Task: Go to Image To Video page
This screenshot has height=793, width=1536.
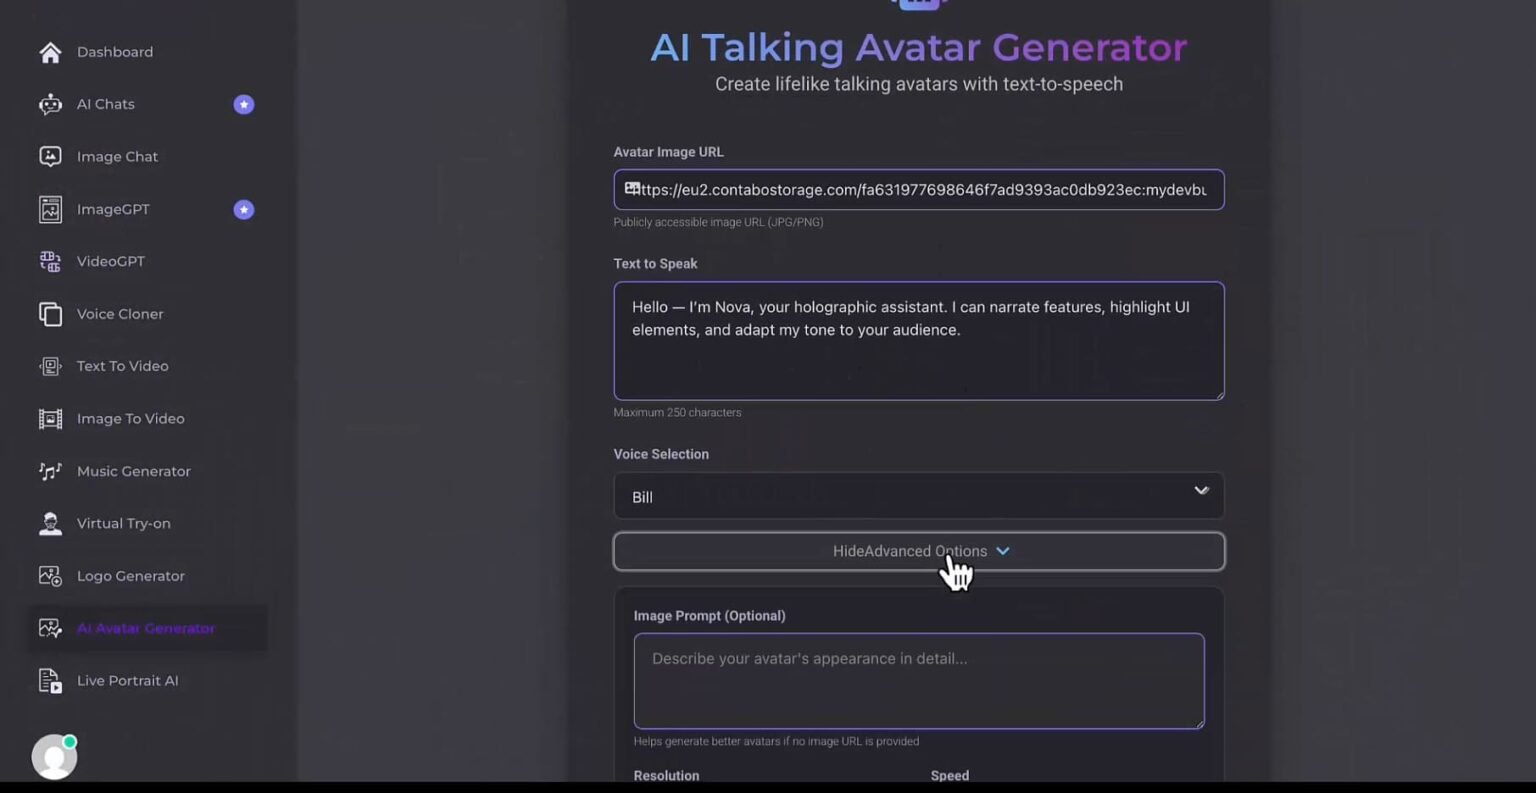Action: [x=130, y=419]
